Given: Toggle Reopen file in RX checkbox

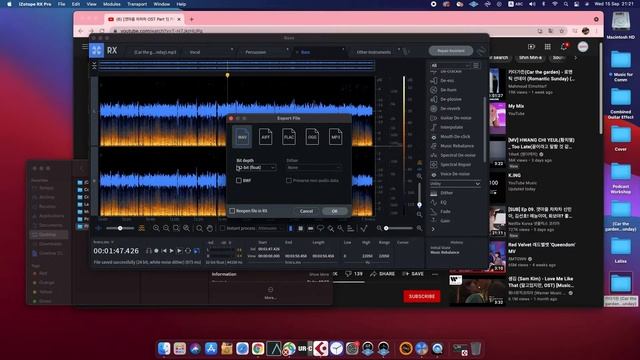Looking at the screenshot, I should coord(232,211).
